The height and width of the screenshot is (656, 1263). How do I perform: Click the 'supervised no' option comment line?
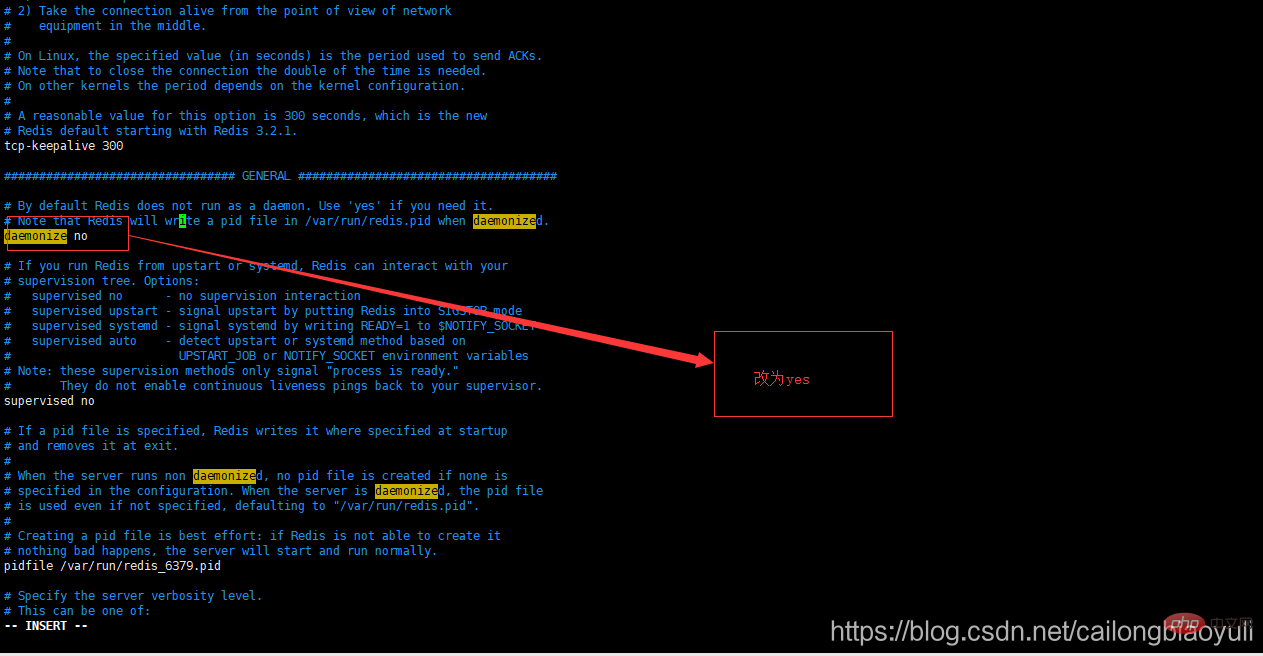pos(182,296)
